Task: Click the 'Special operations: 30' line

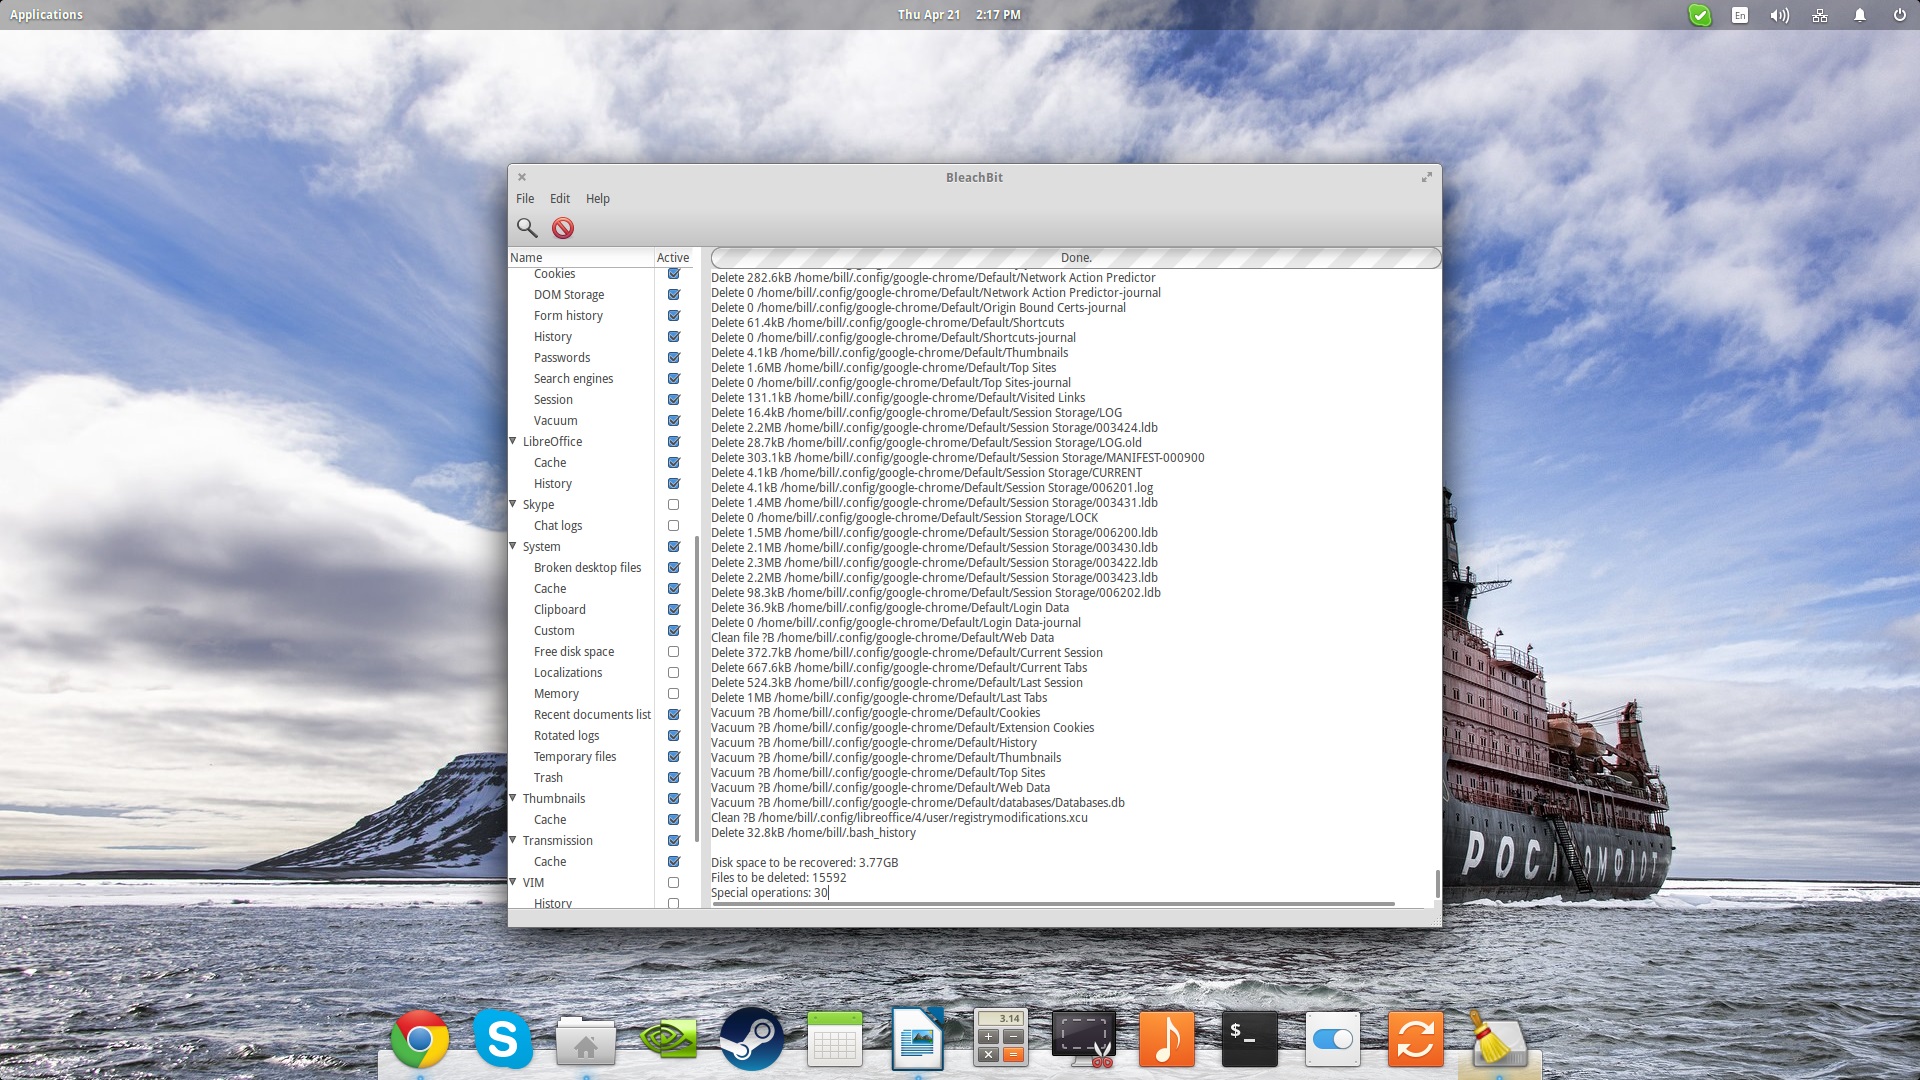Action: 770,893
